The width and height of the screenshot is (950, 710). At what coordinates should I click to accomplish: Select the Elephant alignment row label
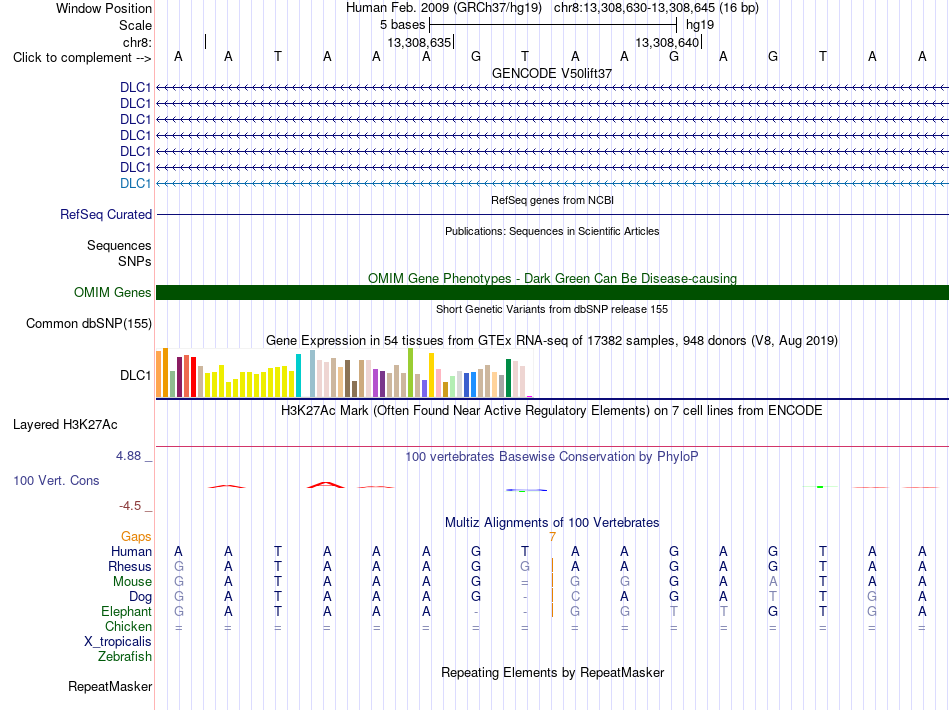coord(127,611)
